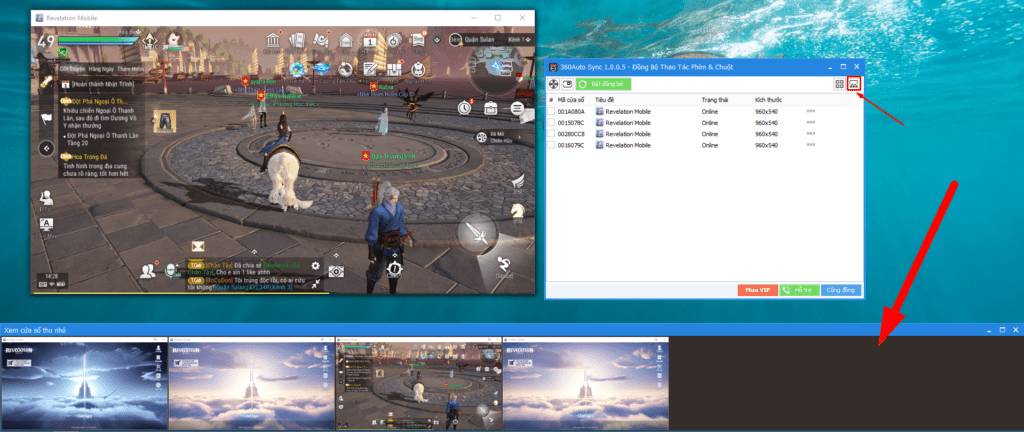Open the options dots for row 00280CC8
Viewport: 1024px width, 432px height.
pyautogui.click(x=811, y=134)
